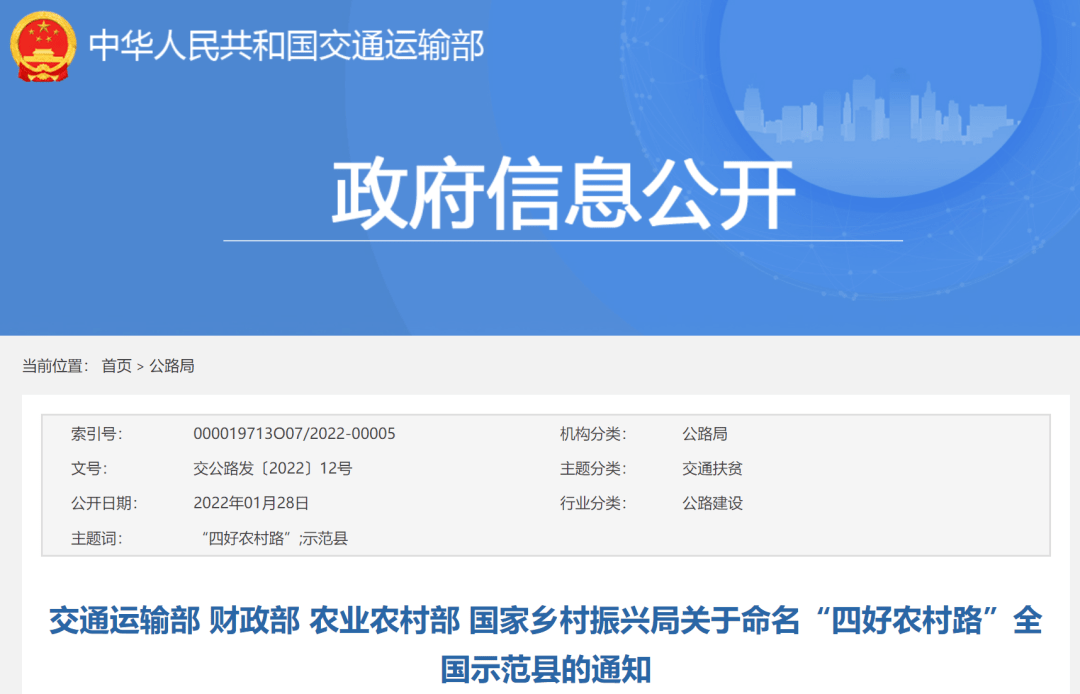Click the 公开日期 field label
The height and width of the screenshot is (694, 1080).
click(x=104, y=503)
